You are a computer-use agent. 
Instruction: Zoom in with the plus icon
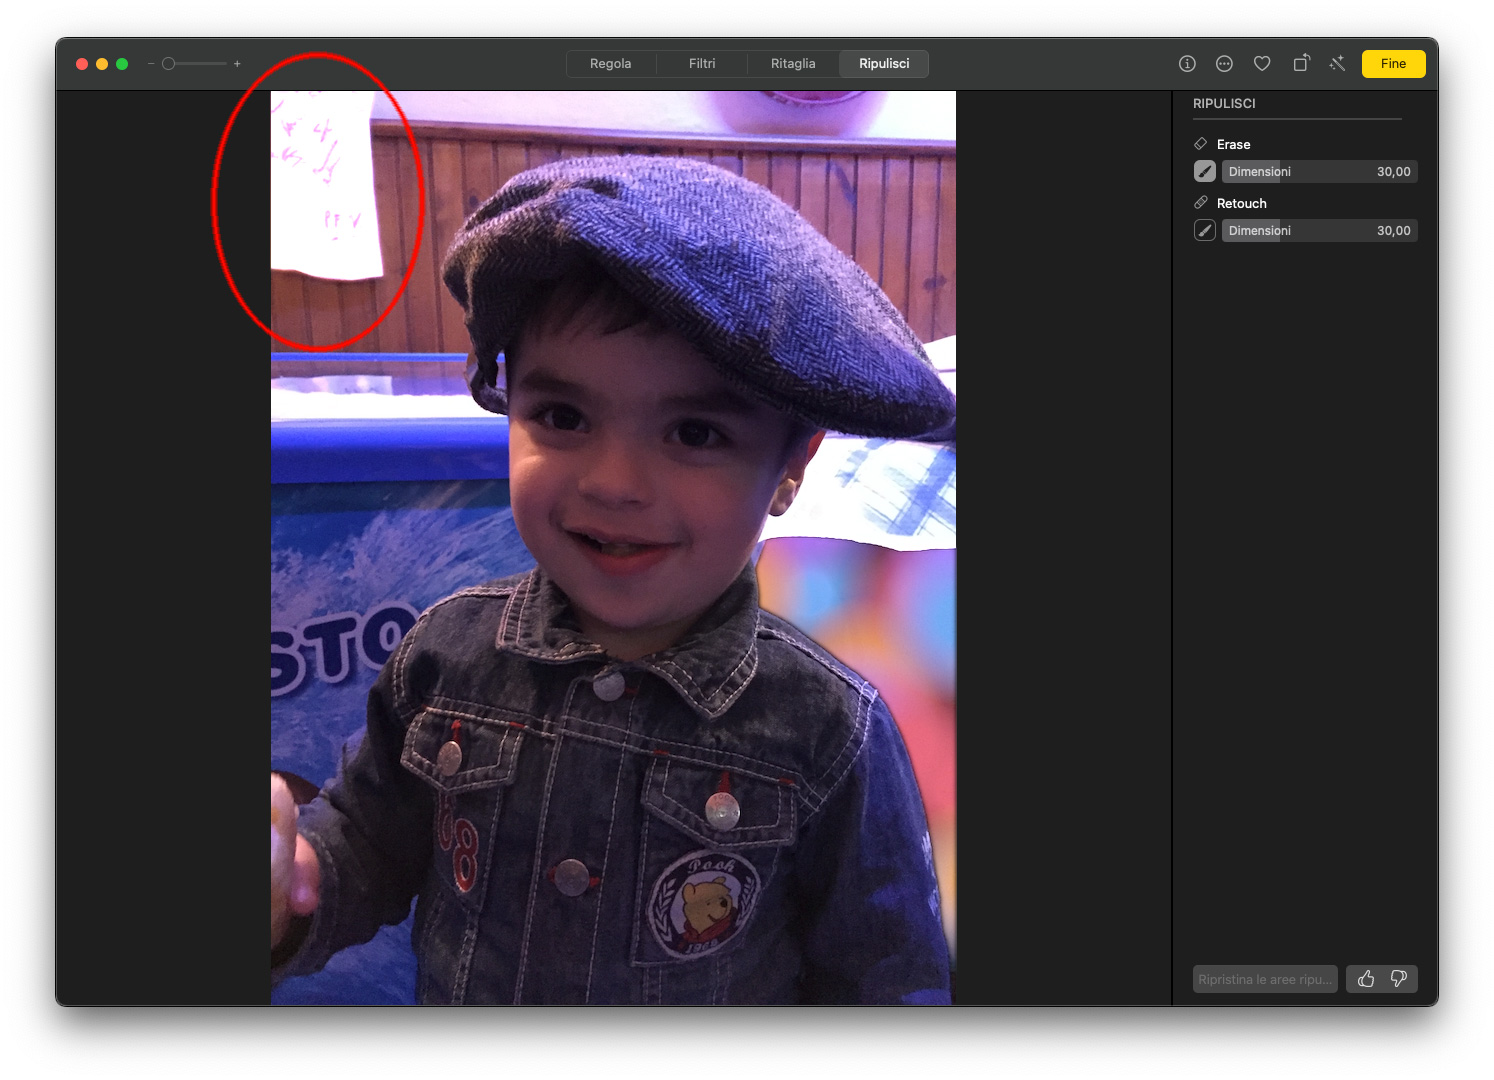pos(237,64)
